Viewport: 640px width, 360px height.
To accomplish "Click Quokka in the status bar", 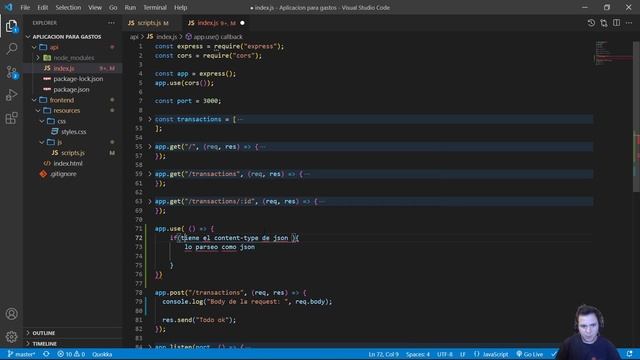I will [102, 354].
